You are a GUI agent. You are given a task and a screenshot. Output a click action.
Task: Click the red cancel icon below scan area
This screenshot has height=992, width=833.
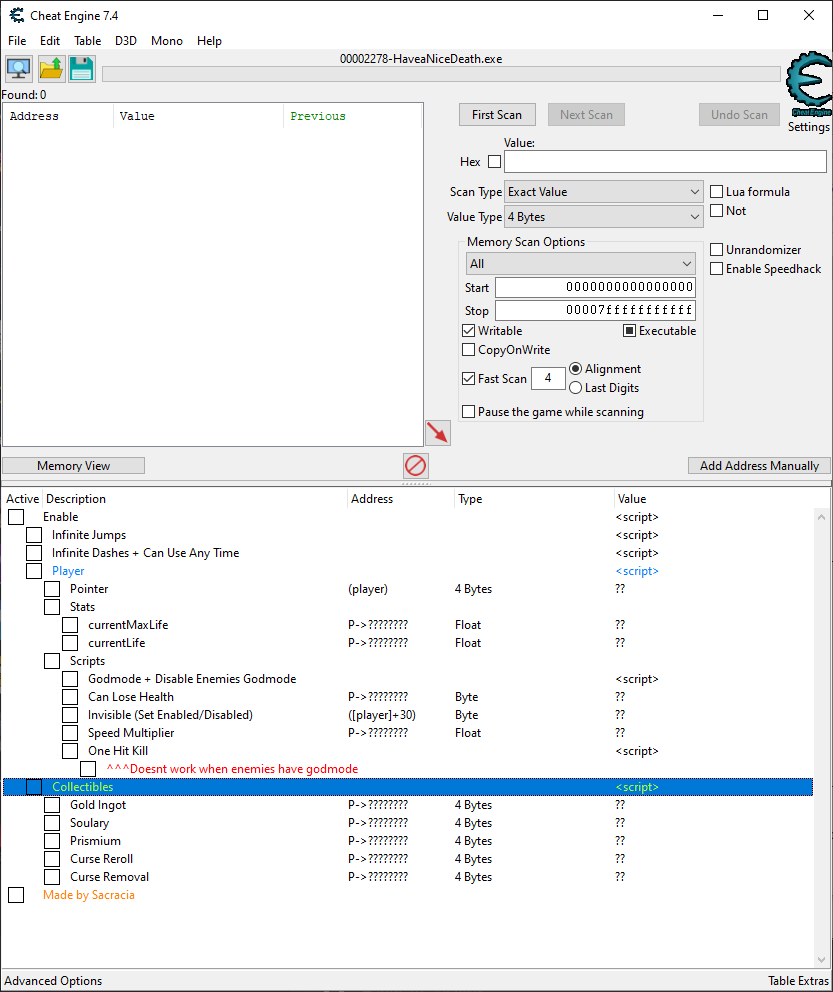[x=416, y=466]
